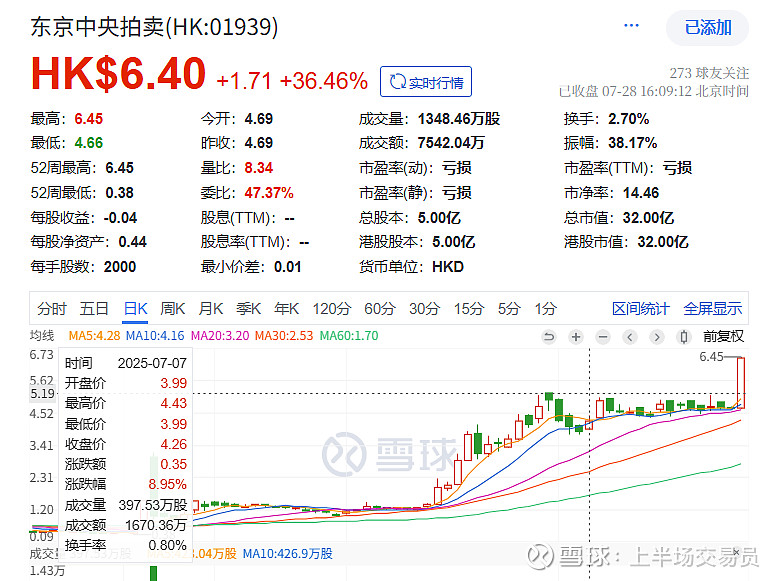Image resolution: width=783 pixels, height=581 pixels.
Task: Click the MA60:1.70 moving average label
Action: (x=349, y=336)
